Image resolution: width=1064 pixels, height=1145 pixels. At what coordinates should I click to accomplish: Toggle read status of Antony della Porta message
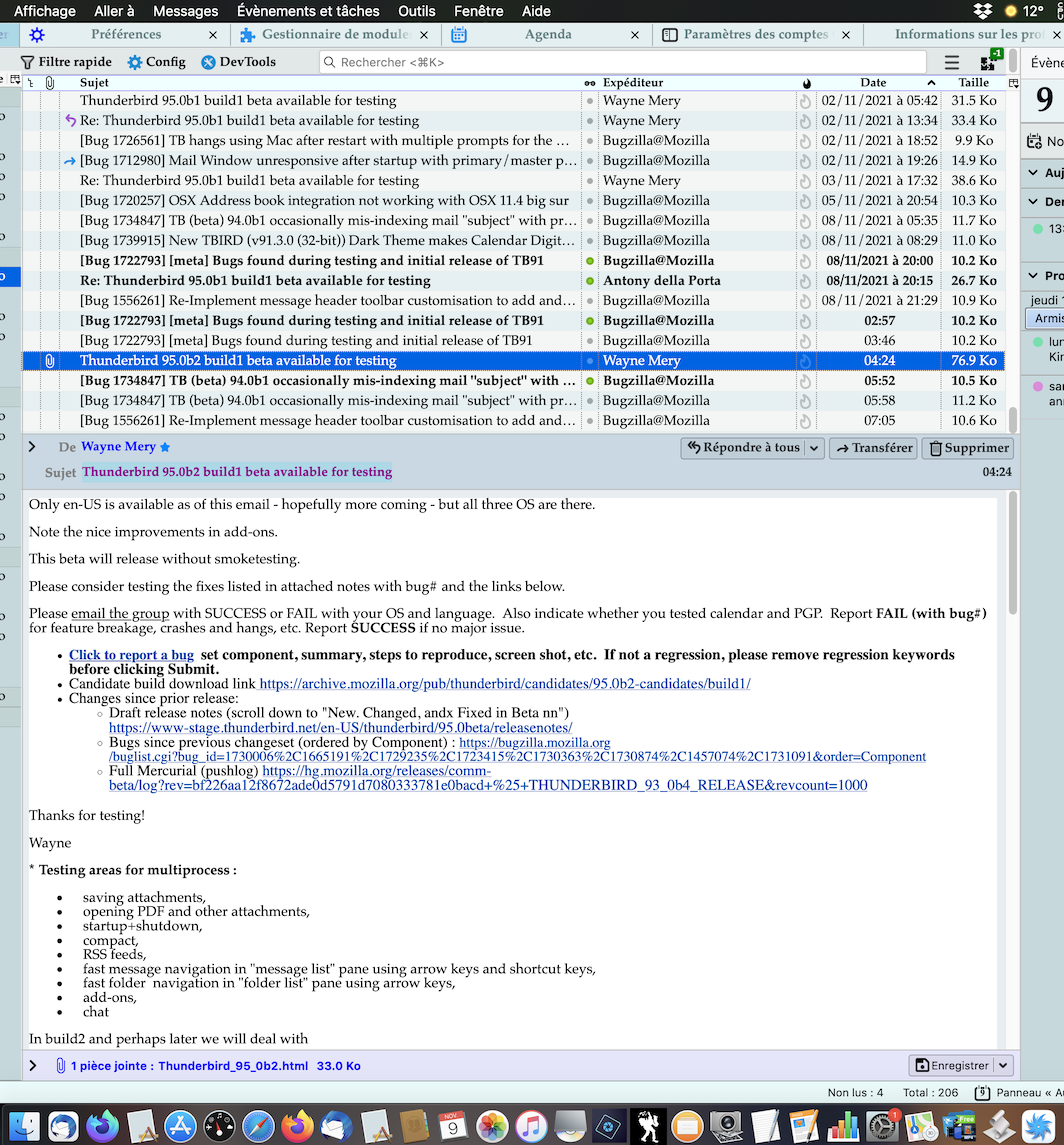click(x=590, y=281)
